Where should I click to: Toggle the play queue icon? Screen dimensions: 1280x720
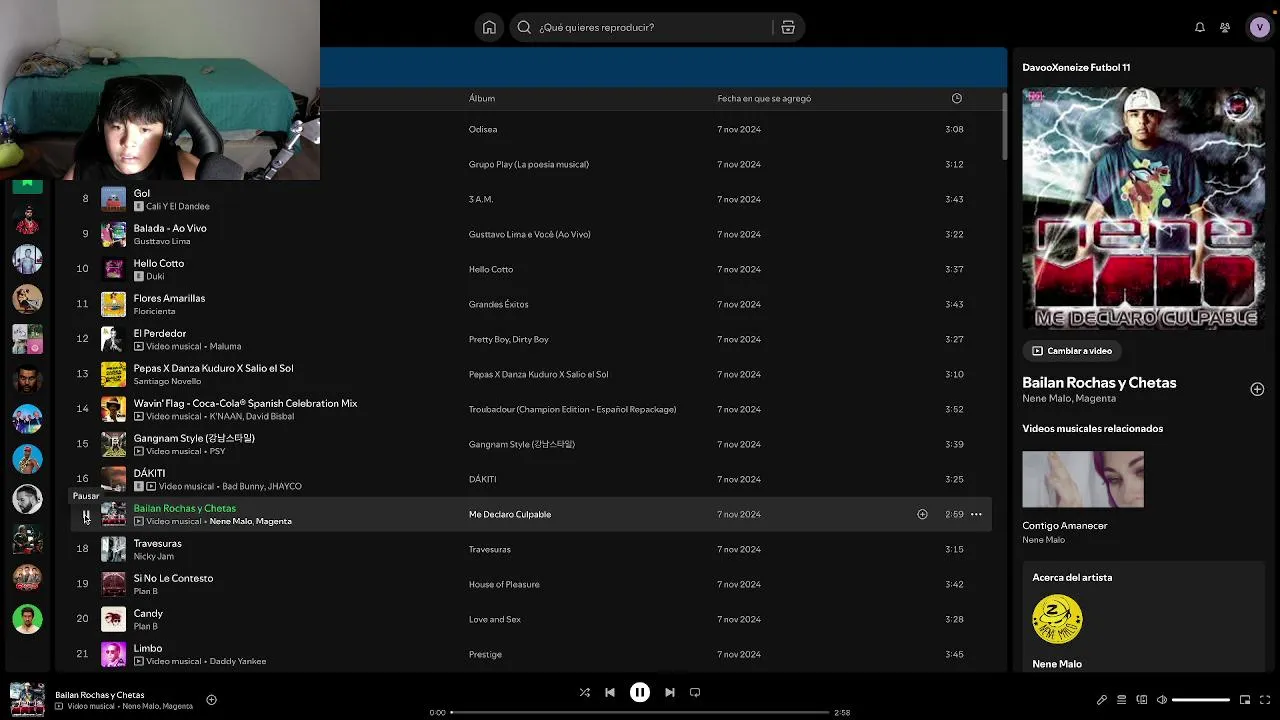click(x=1122, y=700)
